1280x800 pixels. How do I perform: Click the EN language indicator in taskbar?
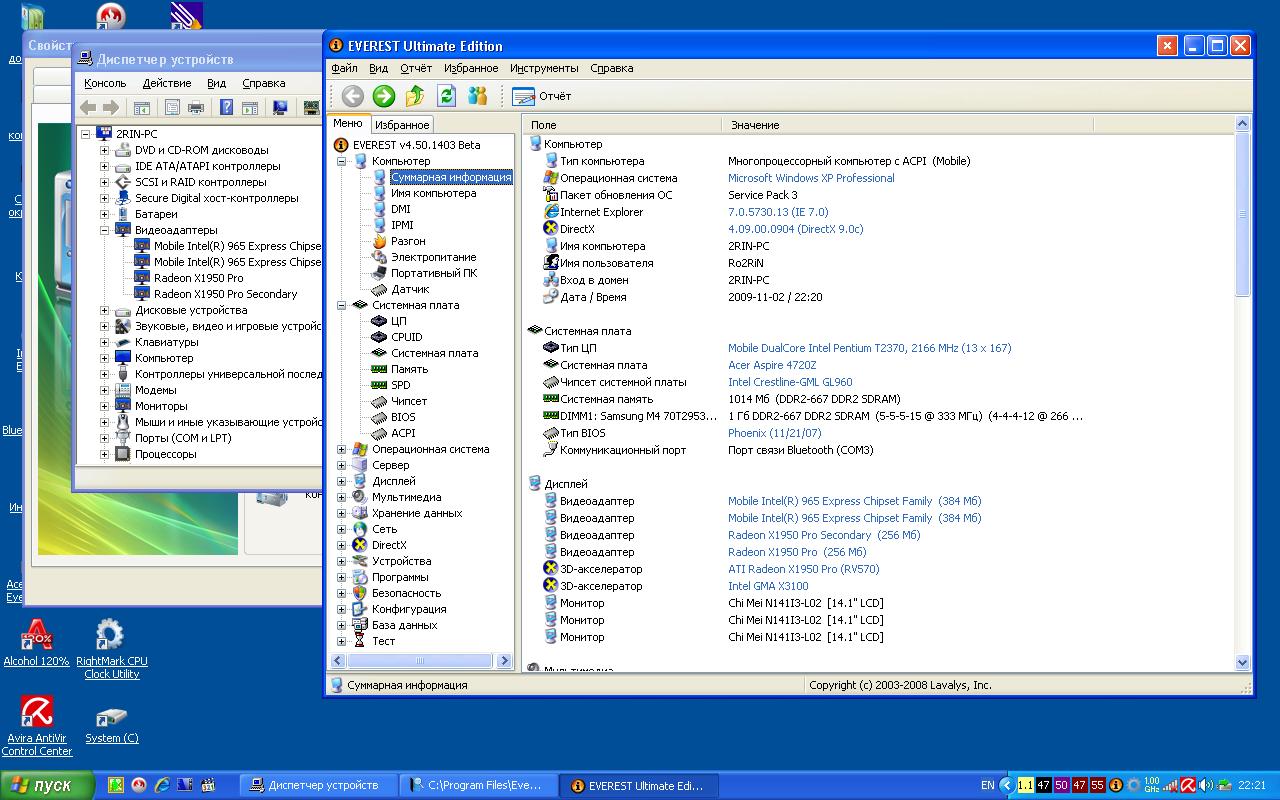point(988,785)
